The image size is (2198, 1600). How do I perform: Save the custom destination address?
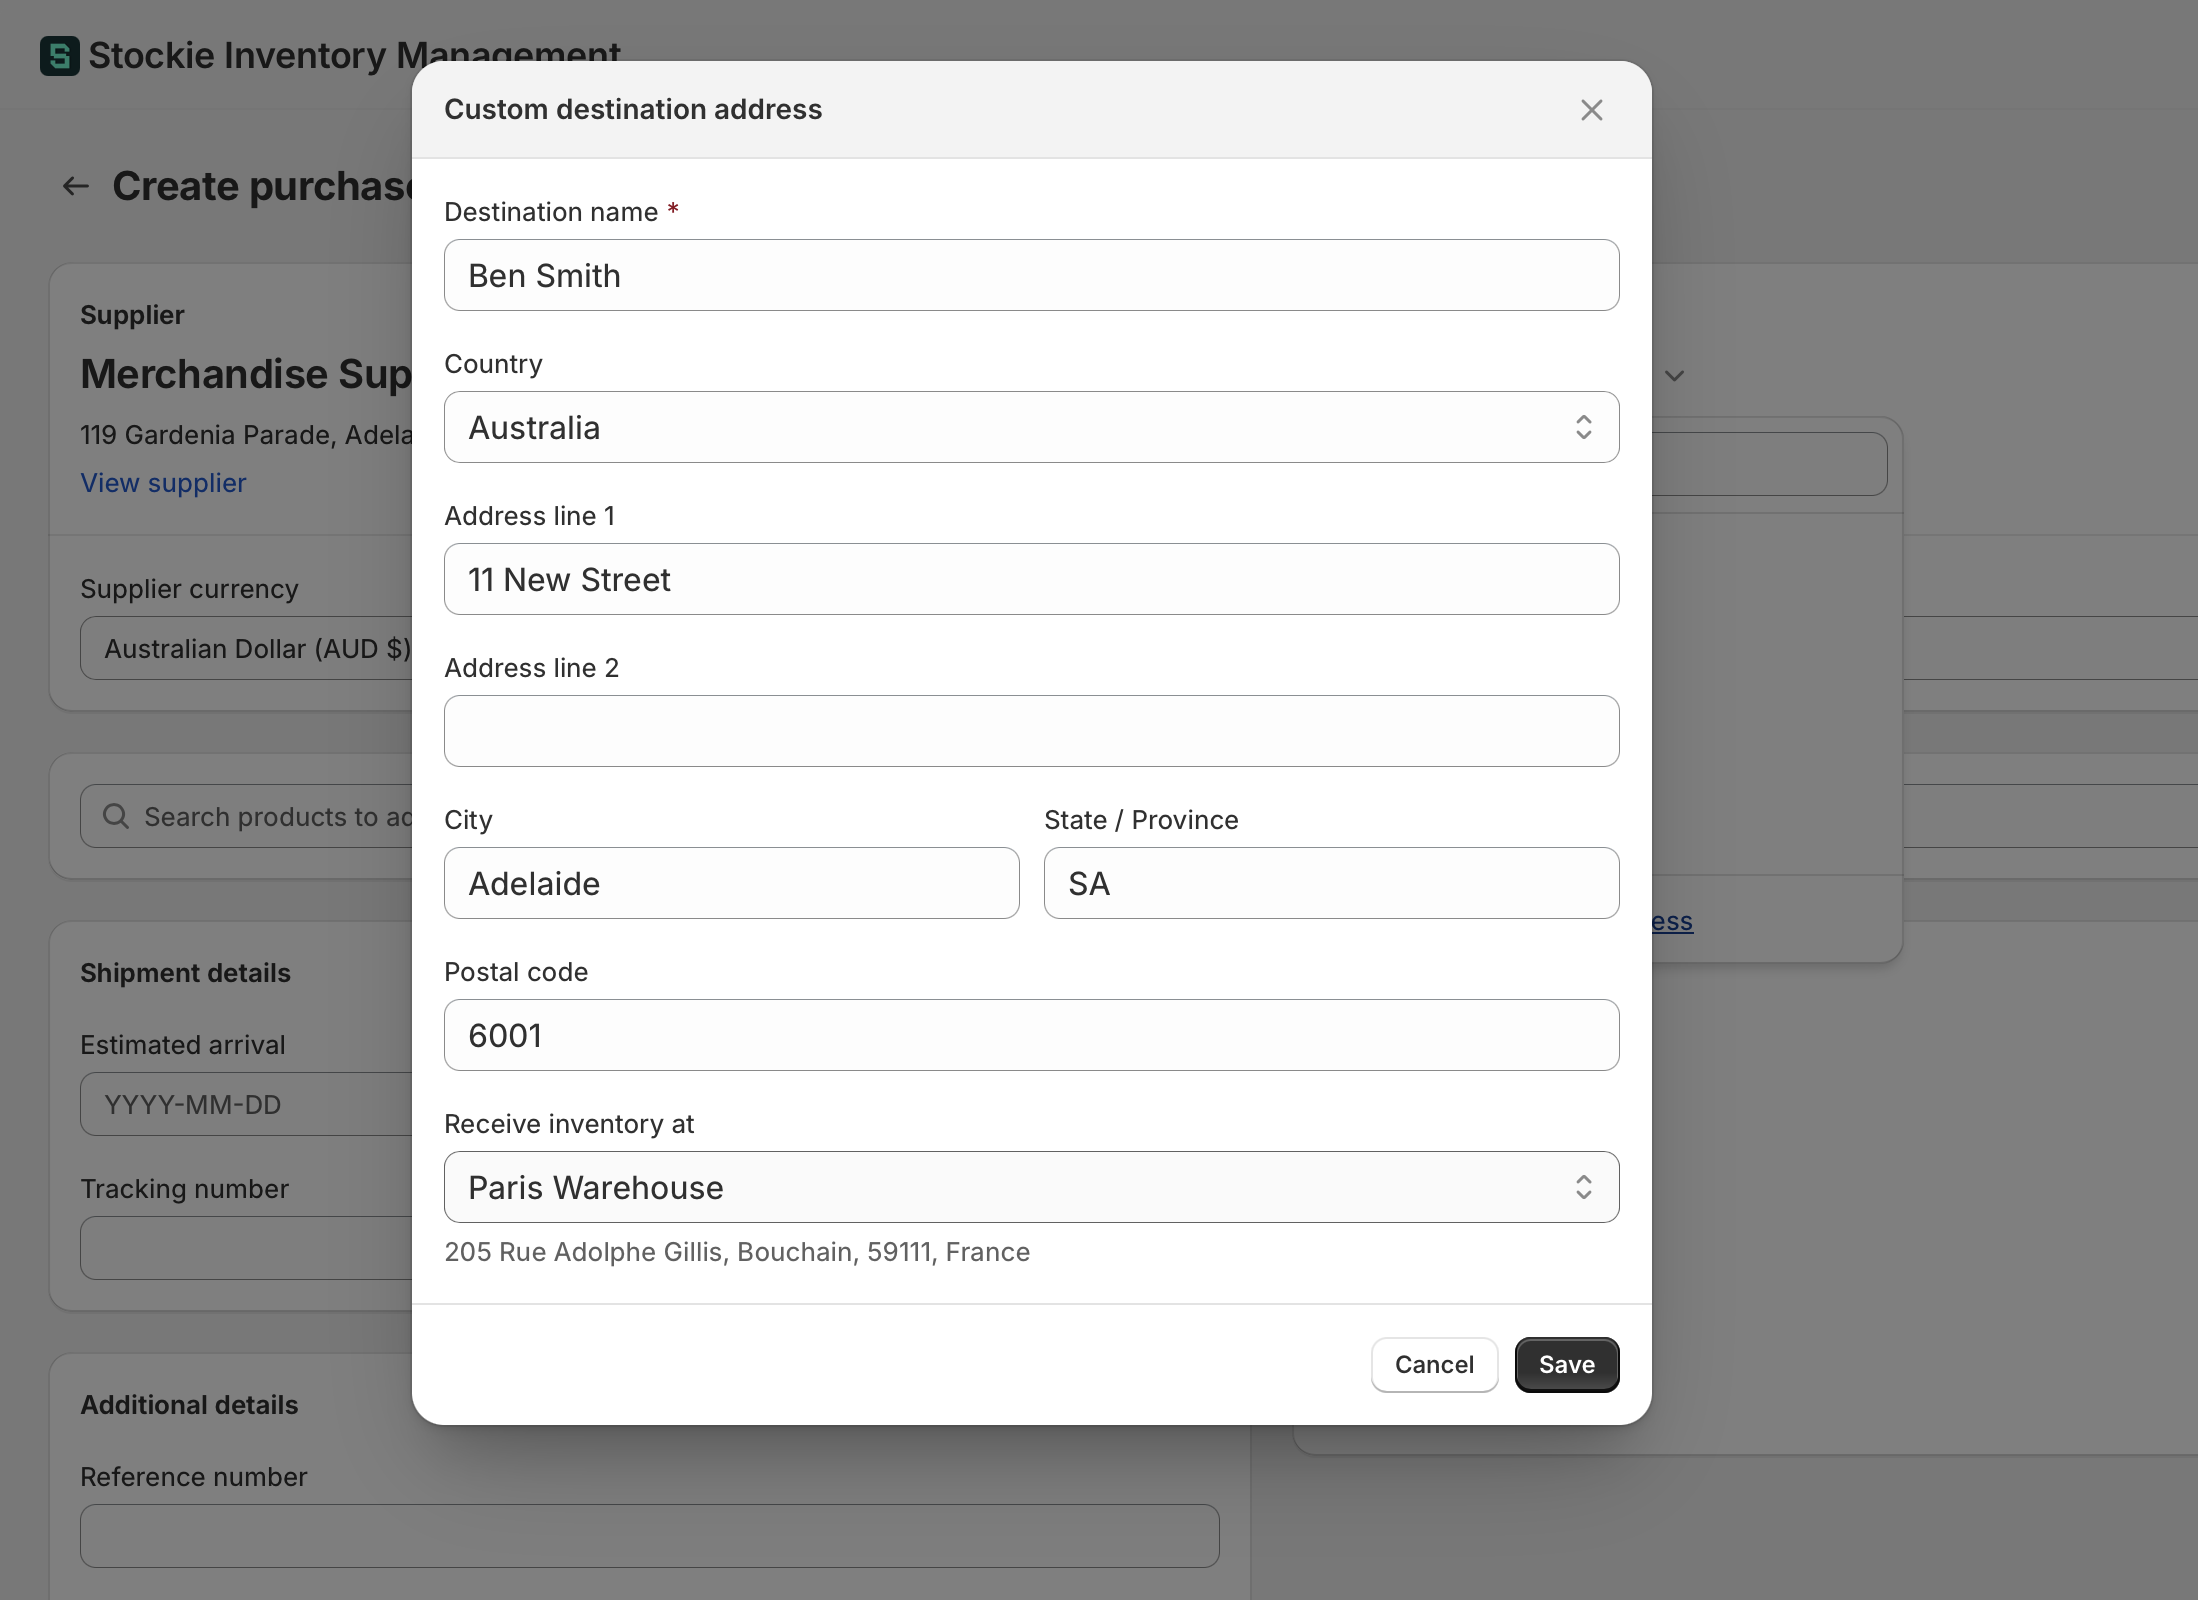(x=1566, y=1364)
